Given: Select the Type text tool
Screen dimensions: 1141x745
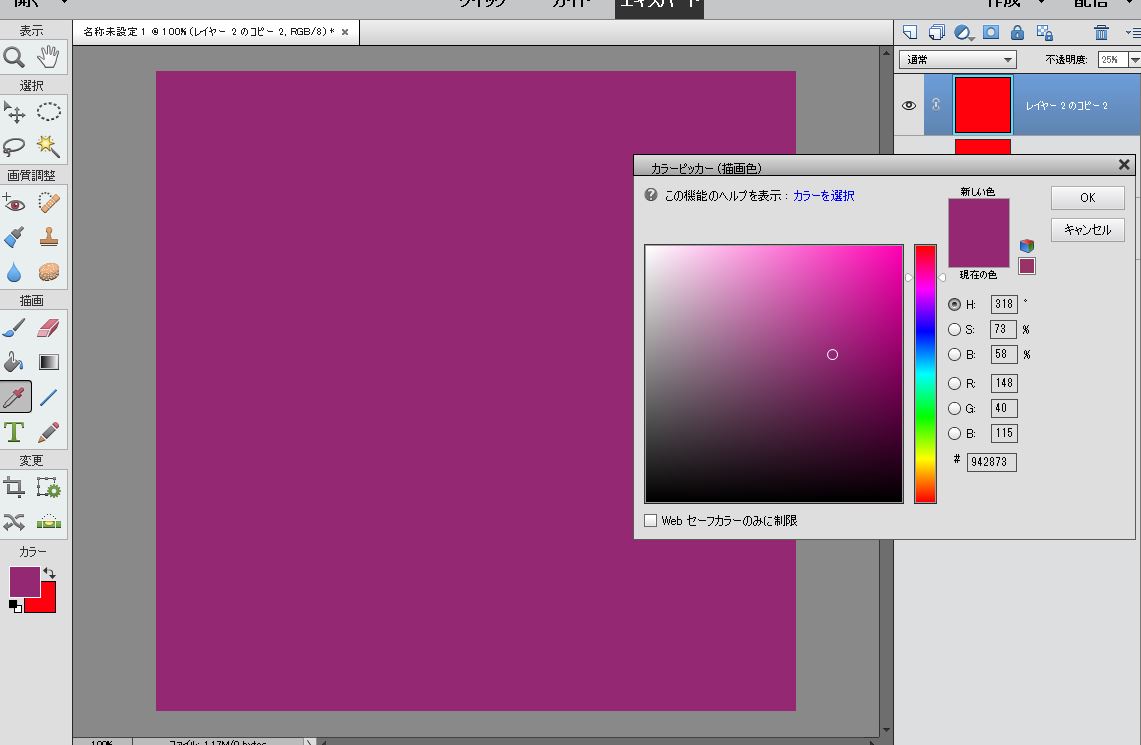Looking at the screenshot, I should click(14, 431).
